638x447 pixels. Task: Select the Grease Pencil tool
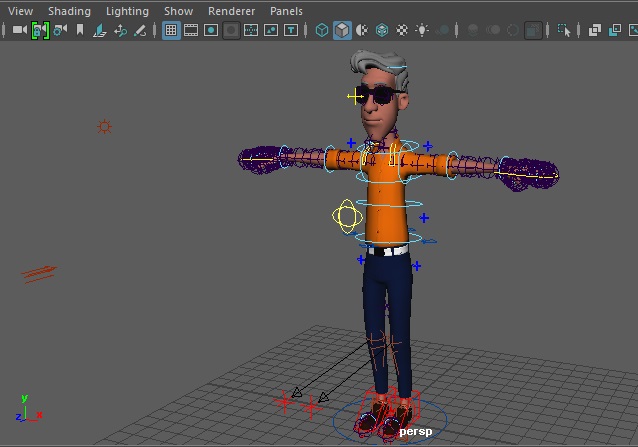click(x=140, y=31)
